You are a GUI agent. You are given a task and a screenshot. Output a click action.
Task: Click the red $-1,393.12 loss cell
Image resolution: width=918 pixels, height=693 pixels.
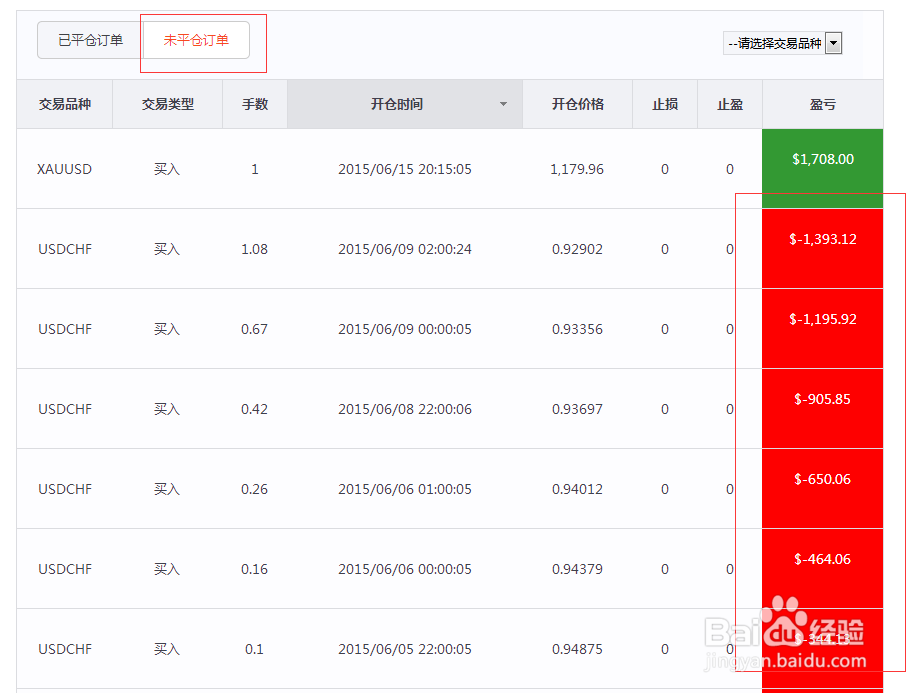click(822, 247)
